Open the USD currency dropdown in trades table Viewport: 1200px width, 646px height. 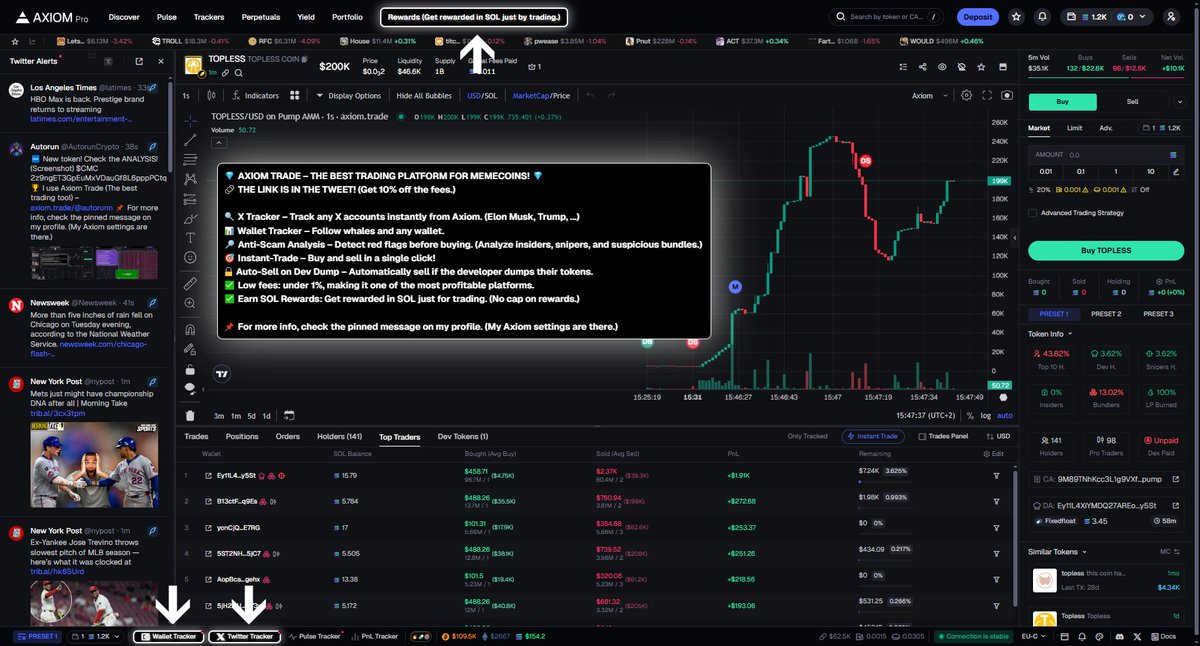tap(998, 437)
